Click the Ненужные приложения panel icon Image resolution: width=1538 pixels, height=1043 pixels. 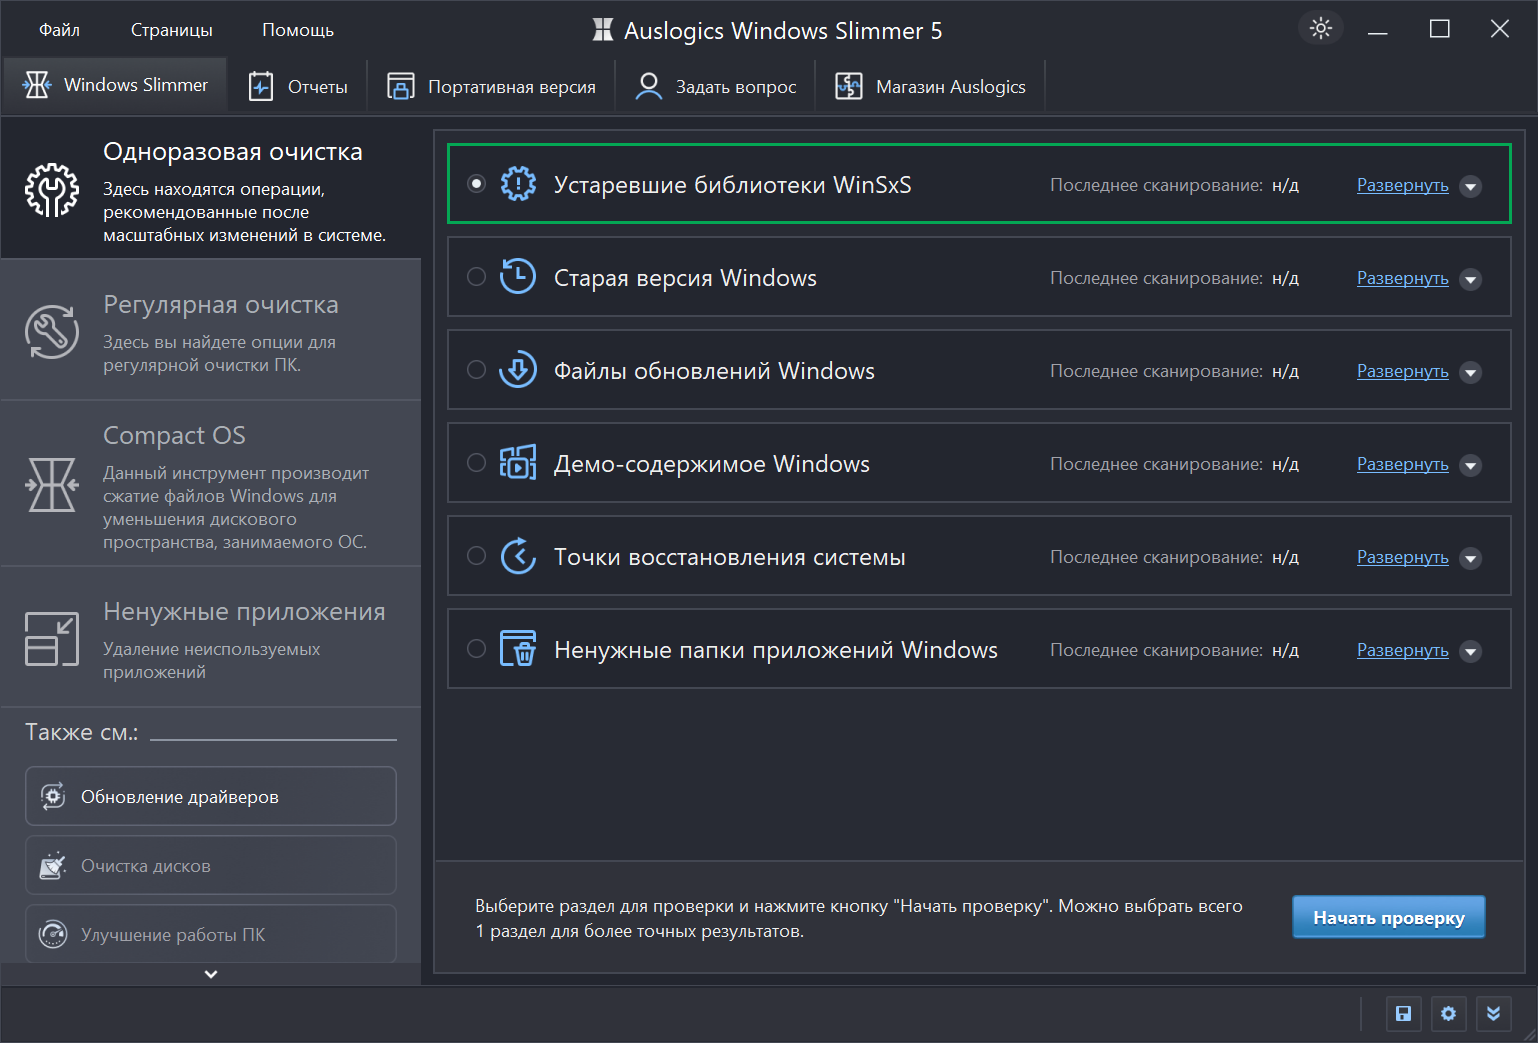point(52,639)
